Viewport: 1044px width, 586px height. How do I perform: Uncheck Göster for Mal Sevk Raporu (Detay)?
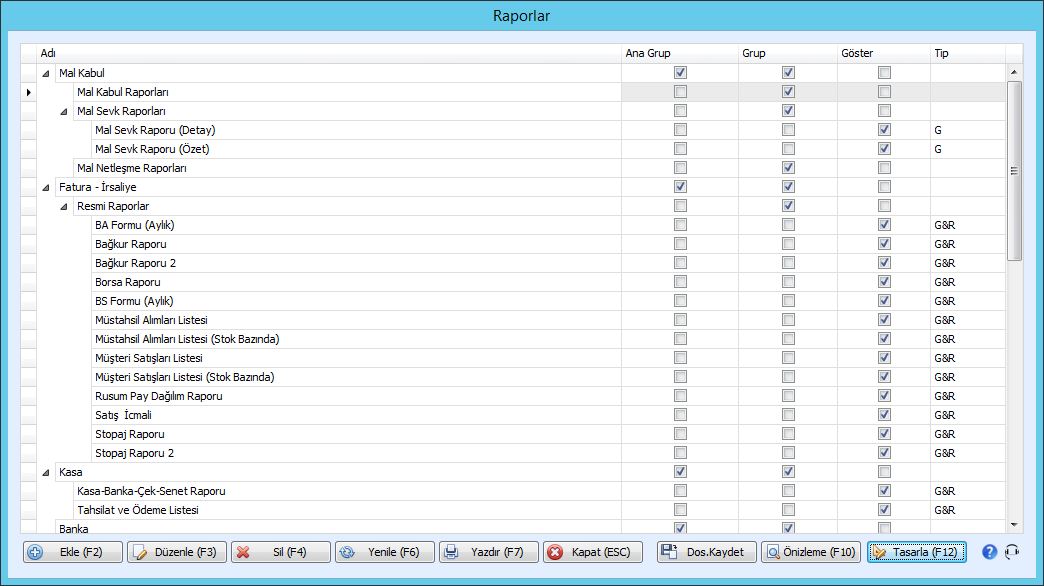click(x=884, y=129)
